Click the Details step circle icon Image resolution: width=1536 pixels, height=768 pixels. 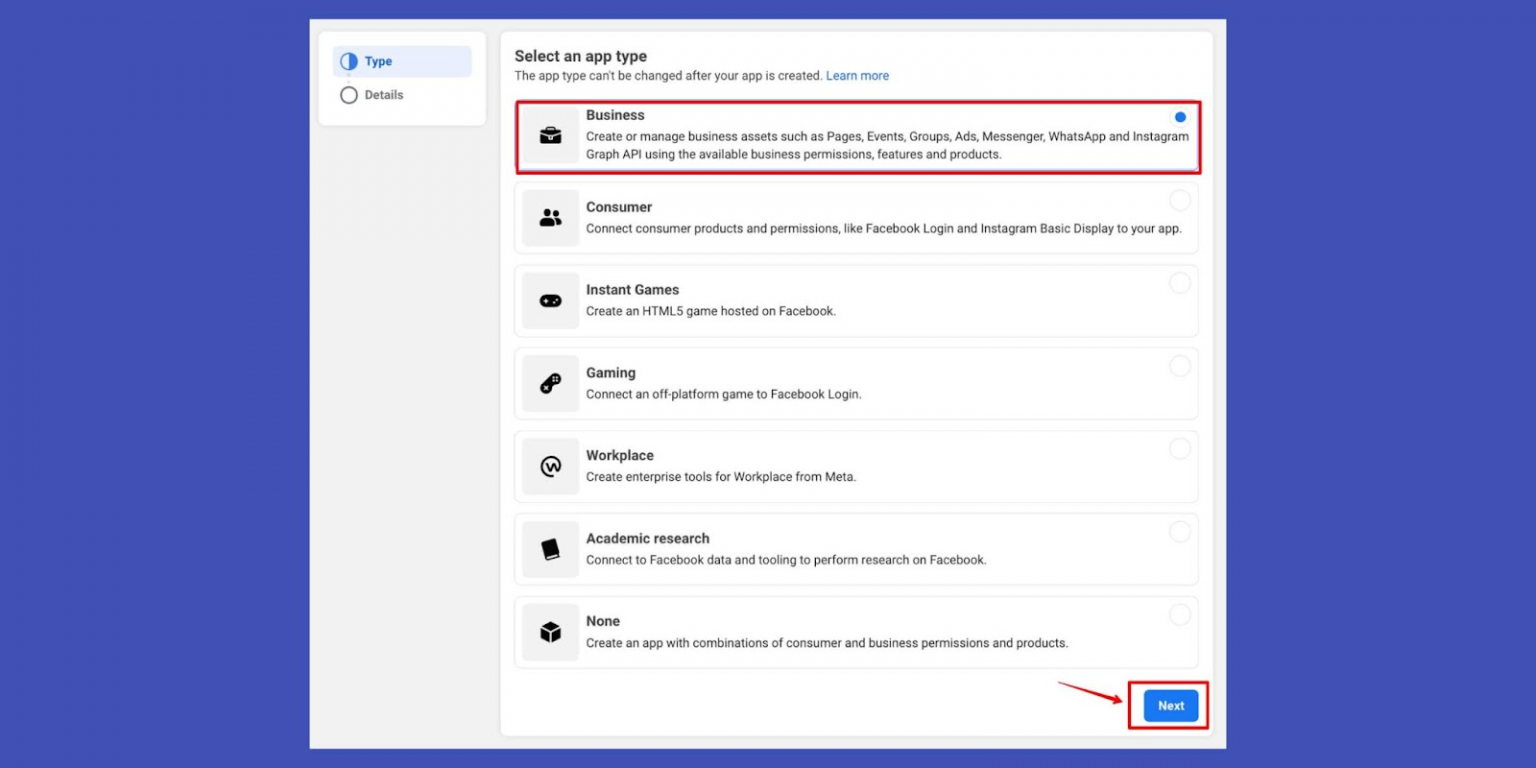pos(348,94)
